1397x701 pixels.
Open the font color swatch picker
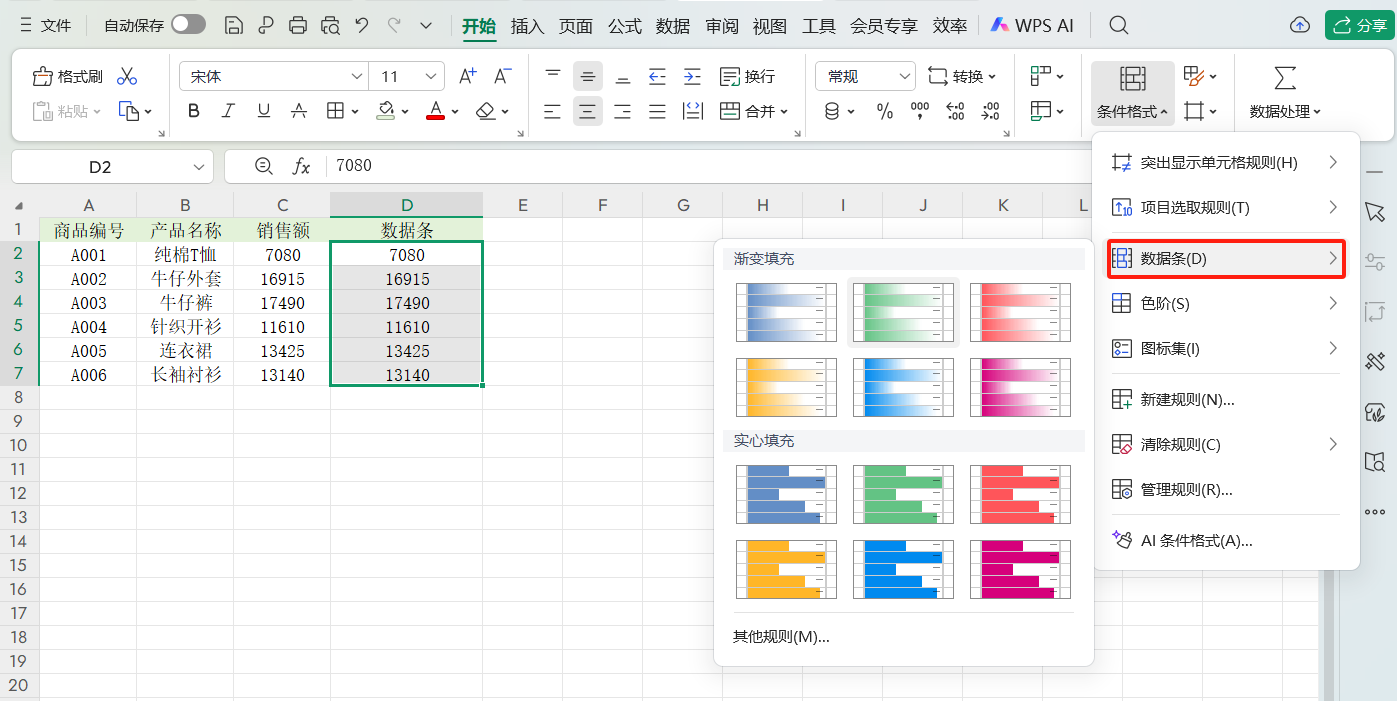[455, 111]
